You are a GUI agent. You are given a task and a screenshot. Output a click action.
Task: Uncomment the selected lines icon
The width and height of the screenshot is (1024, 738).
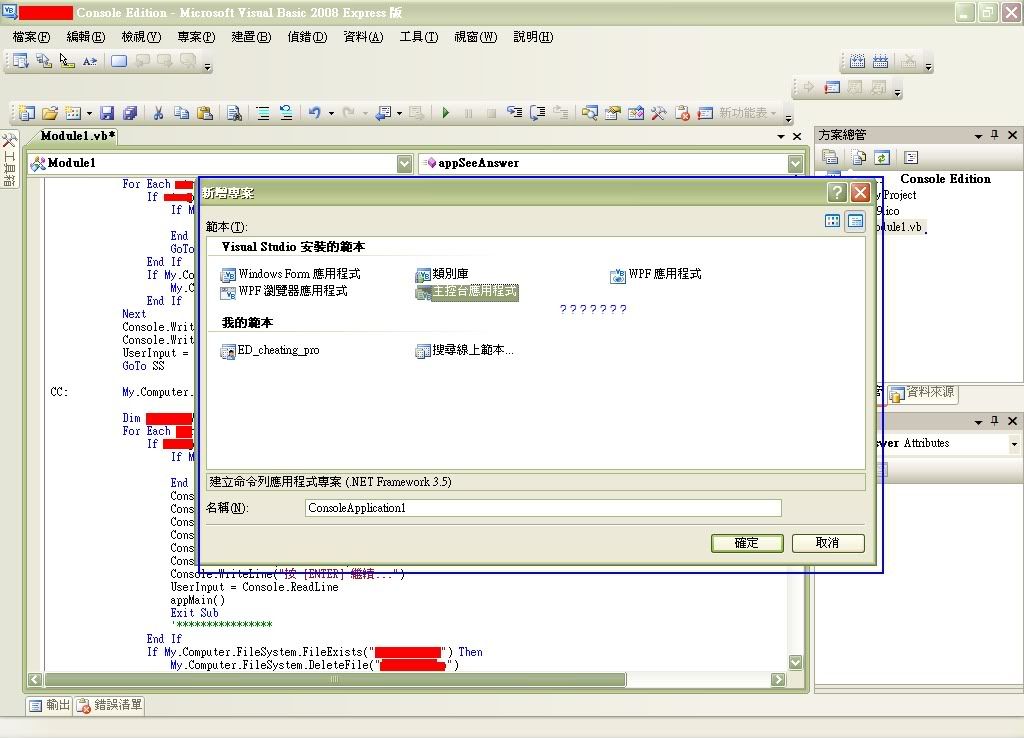[x=286, y=113]
